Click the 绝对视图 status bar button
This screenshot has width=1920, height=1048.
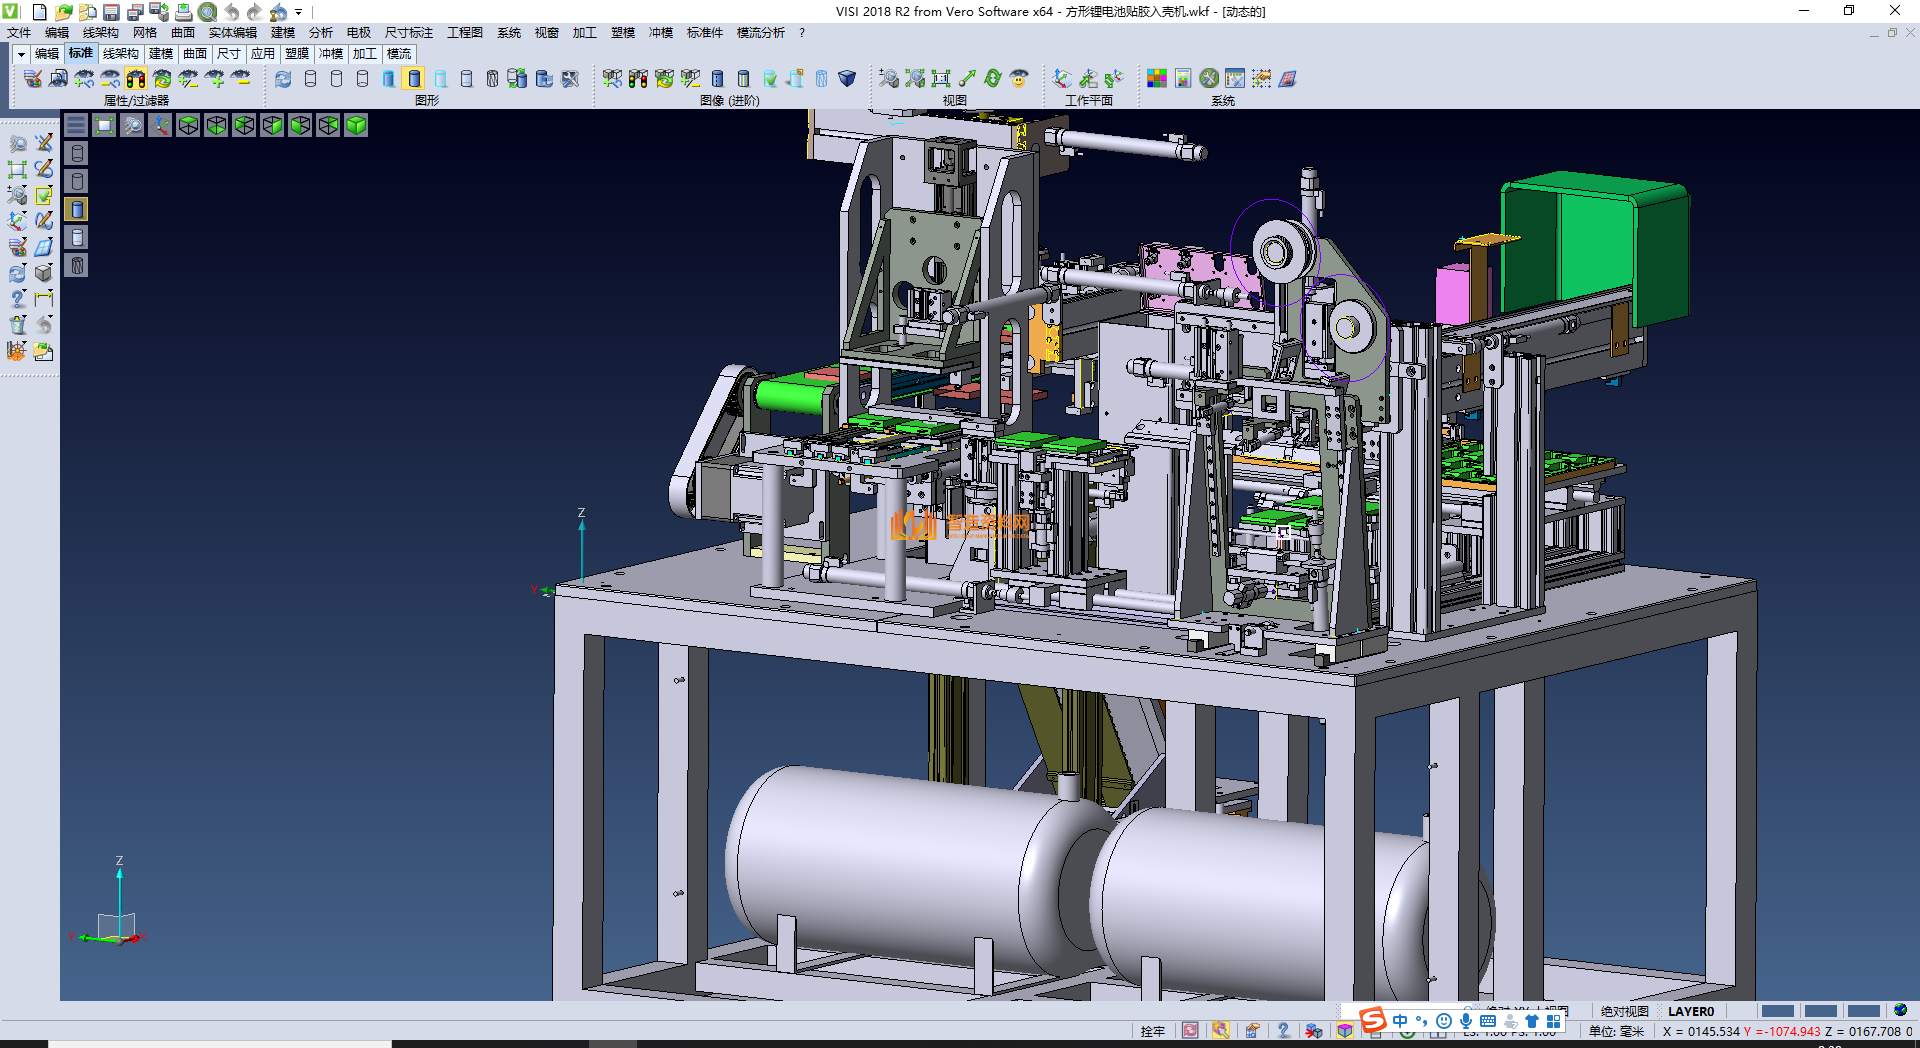click(x=1624, y=1011)
